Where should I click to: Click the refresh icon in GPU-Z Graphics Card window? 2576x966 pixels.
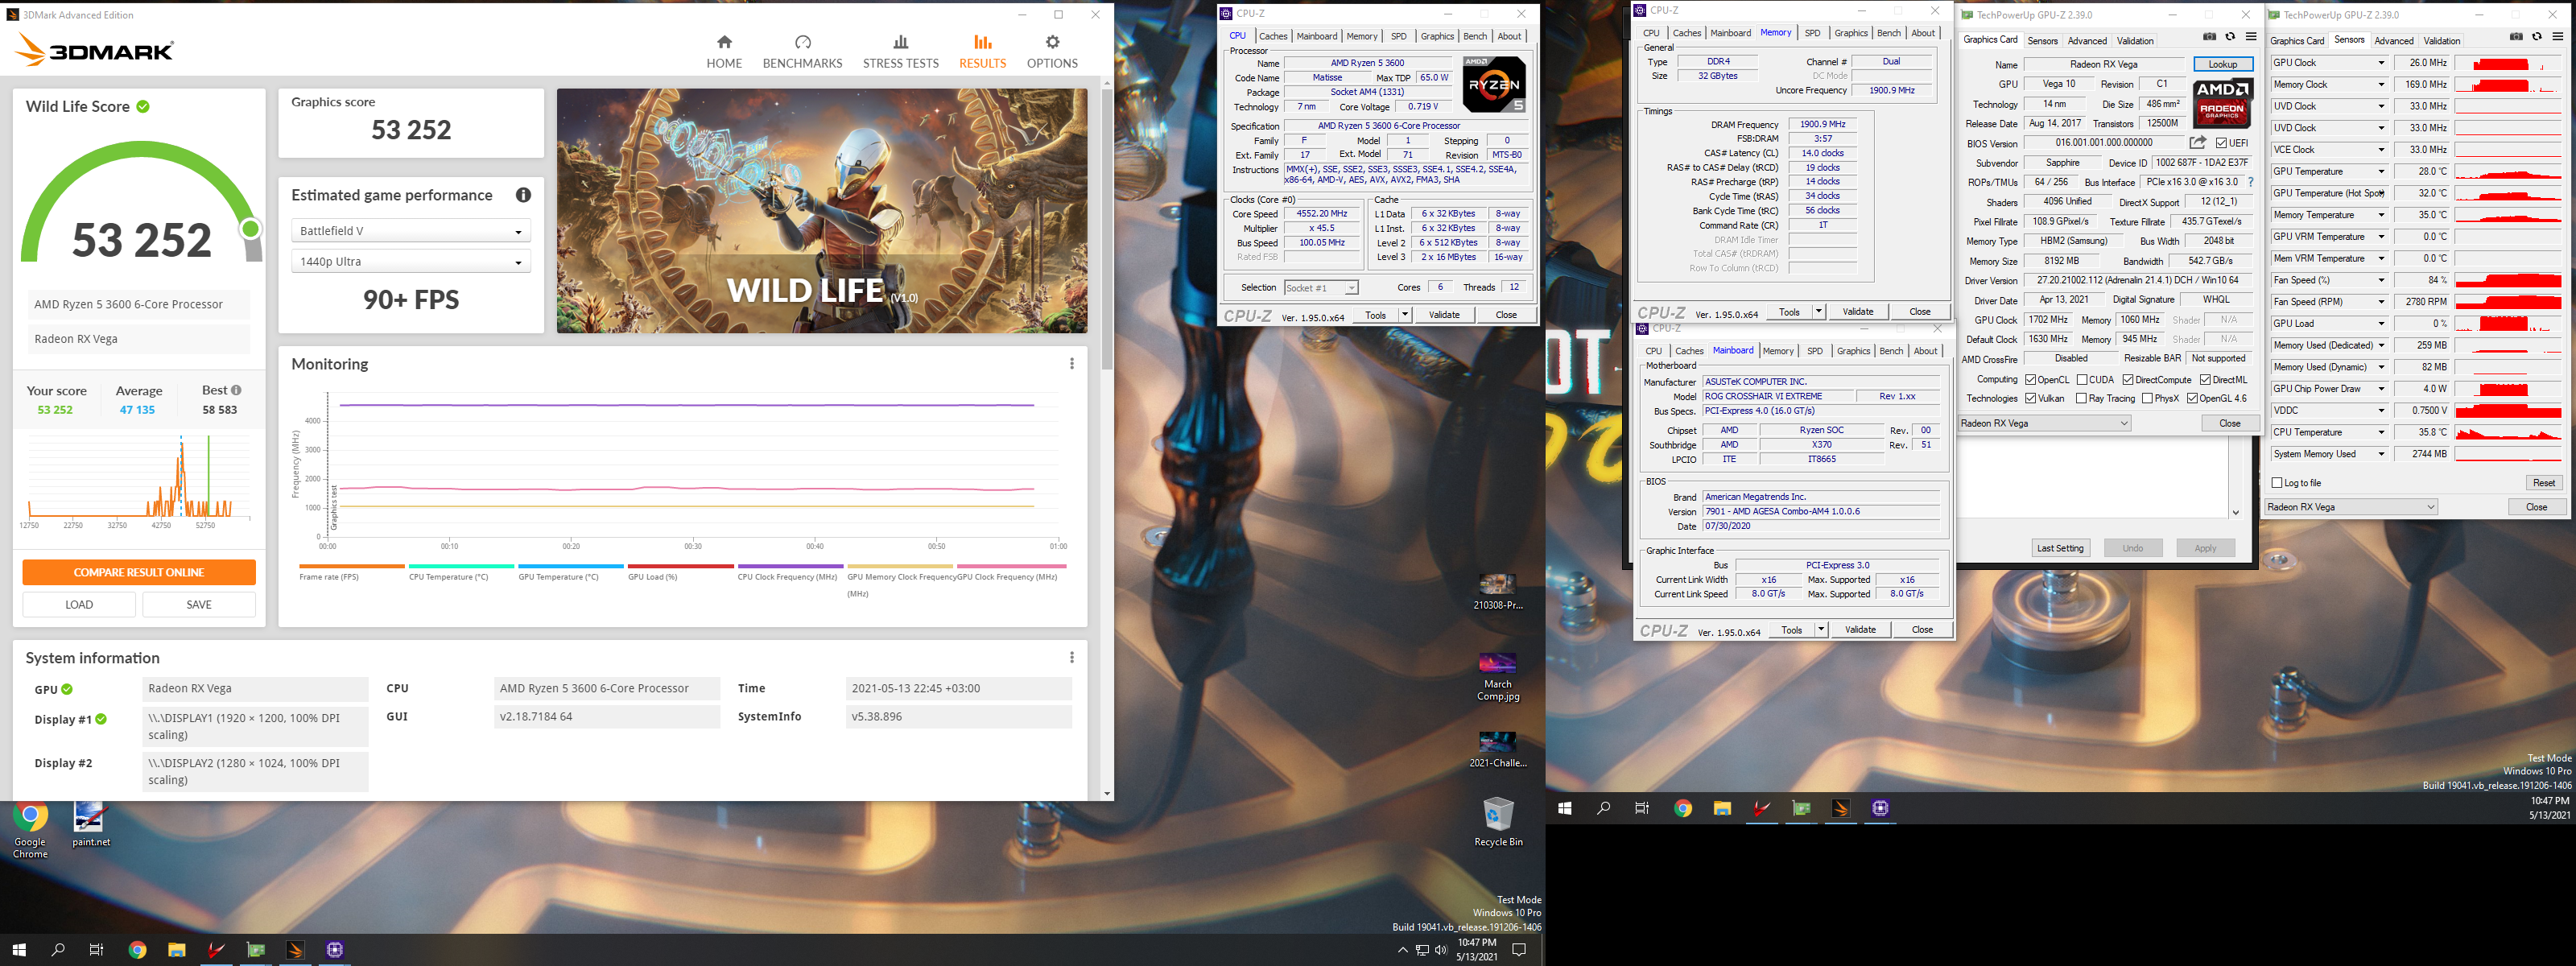coord(2230,37)
